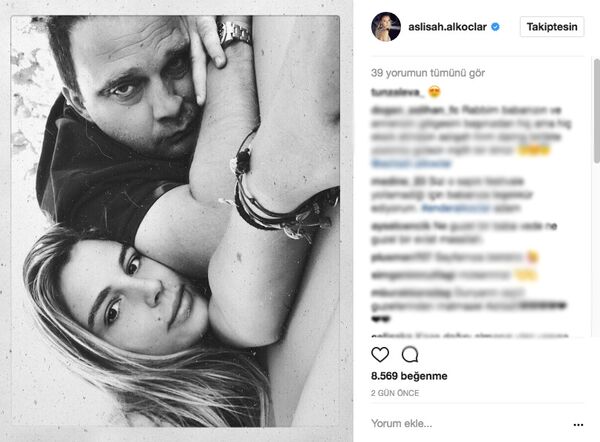The width and height of the screenshot is (600, 442).
Task: View likers via 8.569 beğenme
Action: [409, 376]
